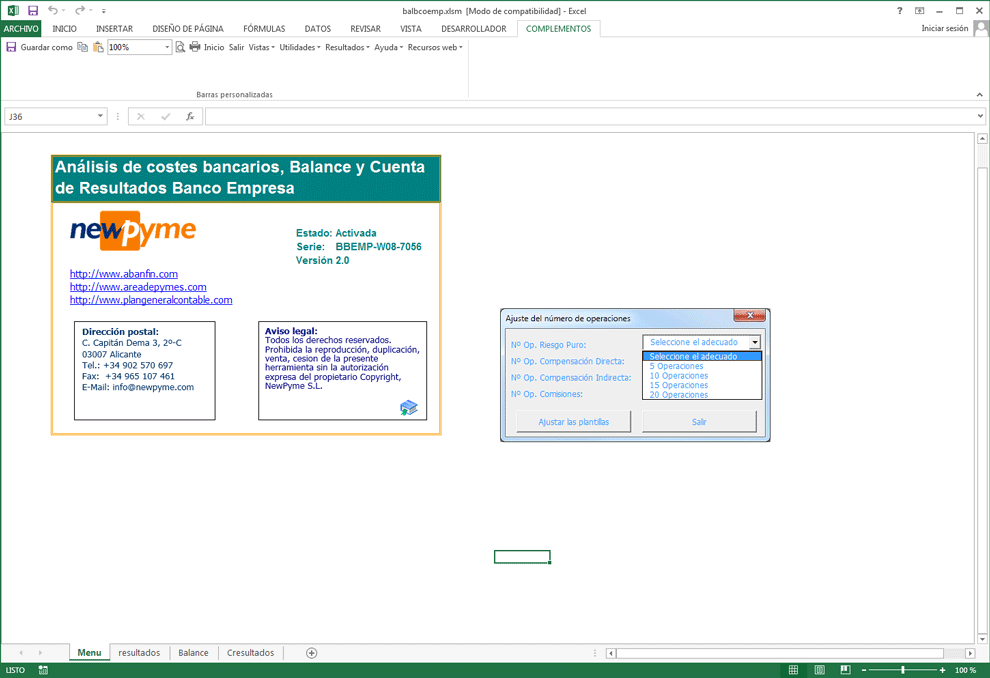
Task: Click the Insert Function fx icon
Action: pyautogui.click(x=190, y=117)
